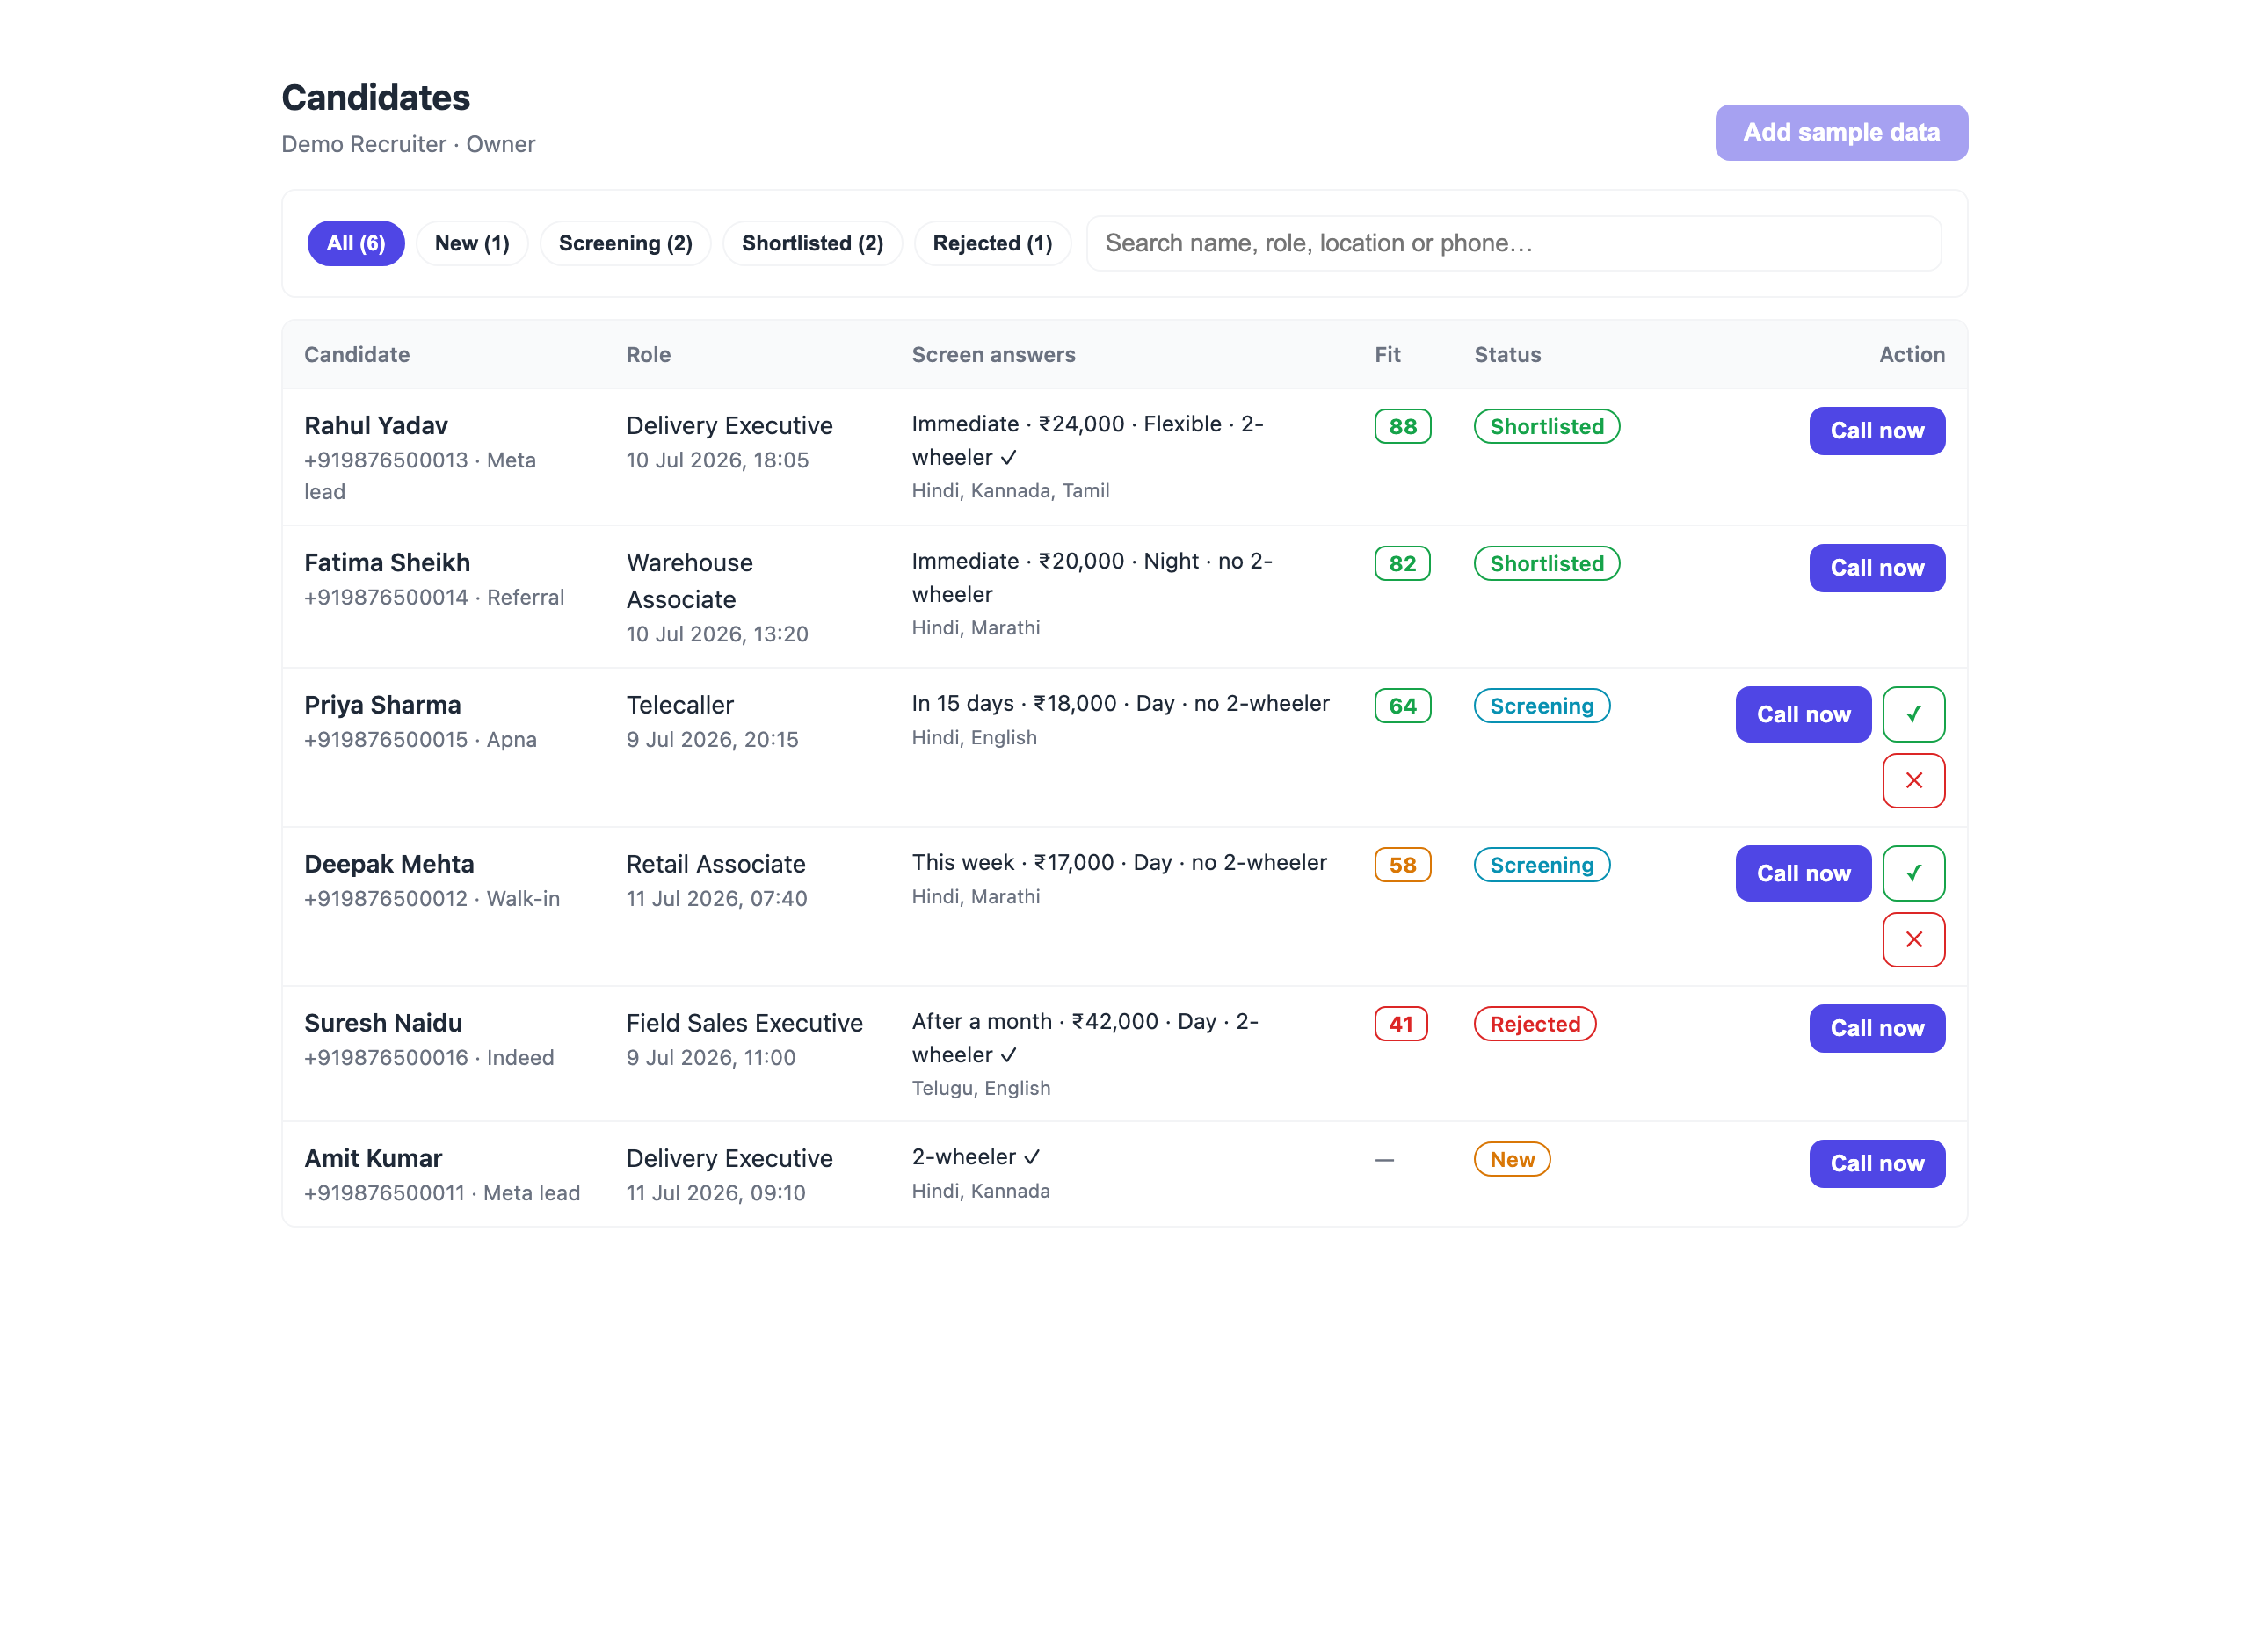Click the Add sample data button
The image size is (2250, 1652).
(1841, 132)
